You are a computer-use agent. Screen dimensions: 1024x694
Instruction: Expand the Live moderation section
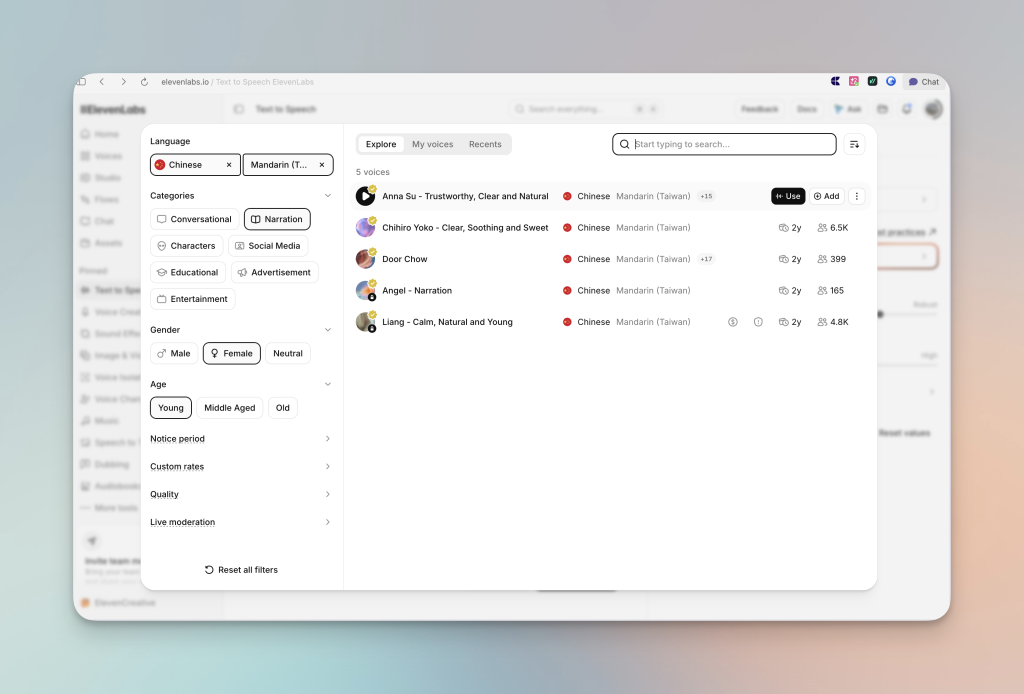(x=242, y=522)
